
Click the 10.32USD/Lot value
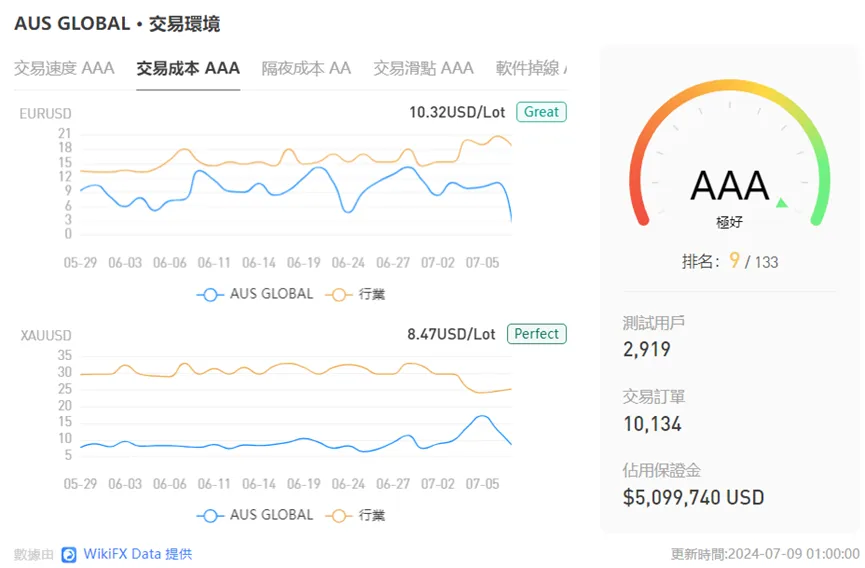(457, 112)
